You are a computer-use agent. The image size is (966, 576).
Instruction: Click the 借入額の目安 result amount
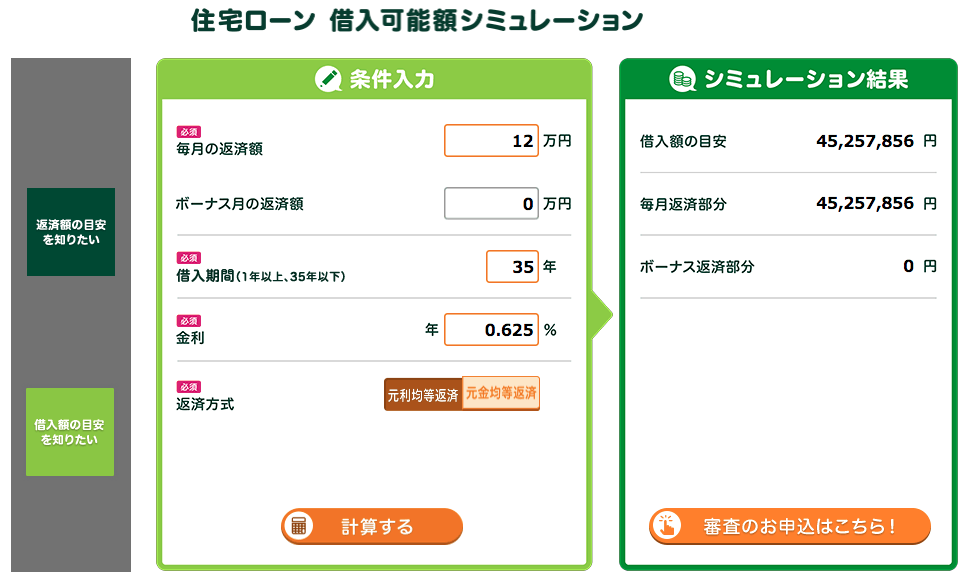click(x=865, y=141)
